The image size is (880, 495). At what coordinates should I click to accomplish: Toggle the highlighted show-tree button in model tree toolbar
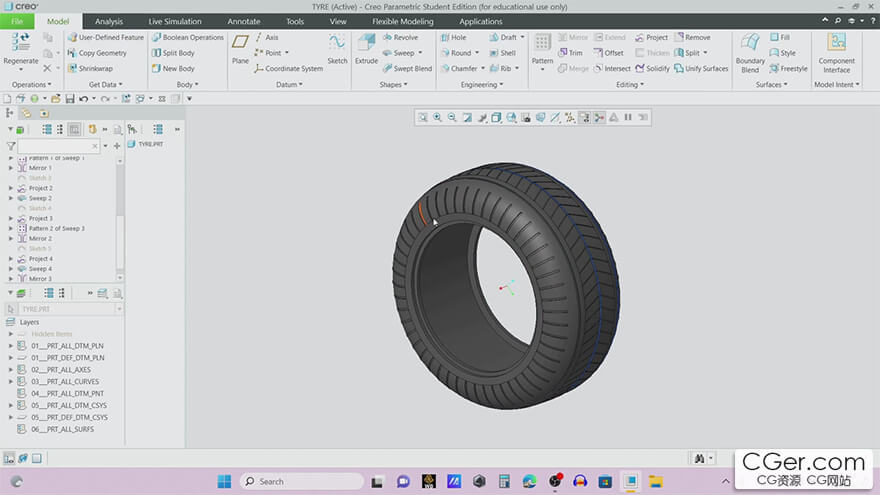(74, 129)
